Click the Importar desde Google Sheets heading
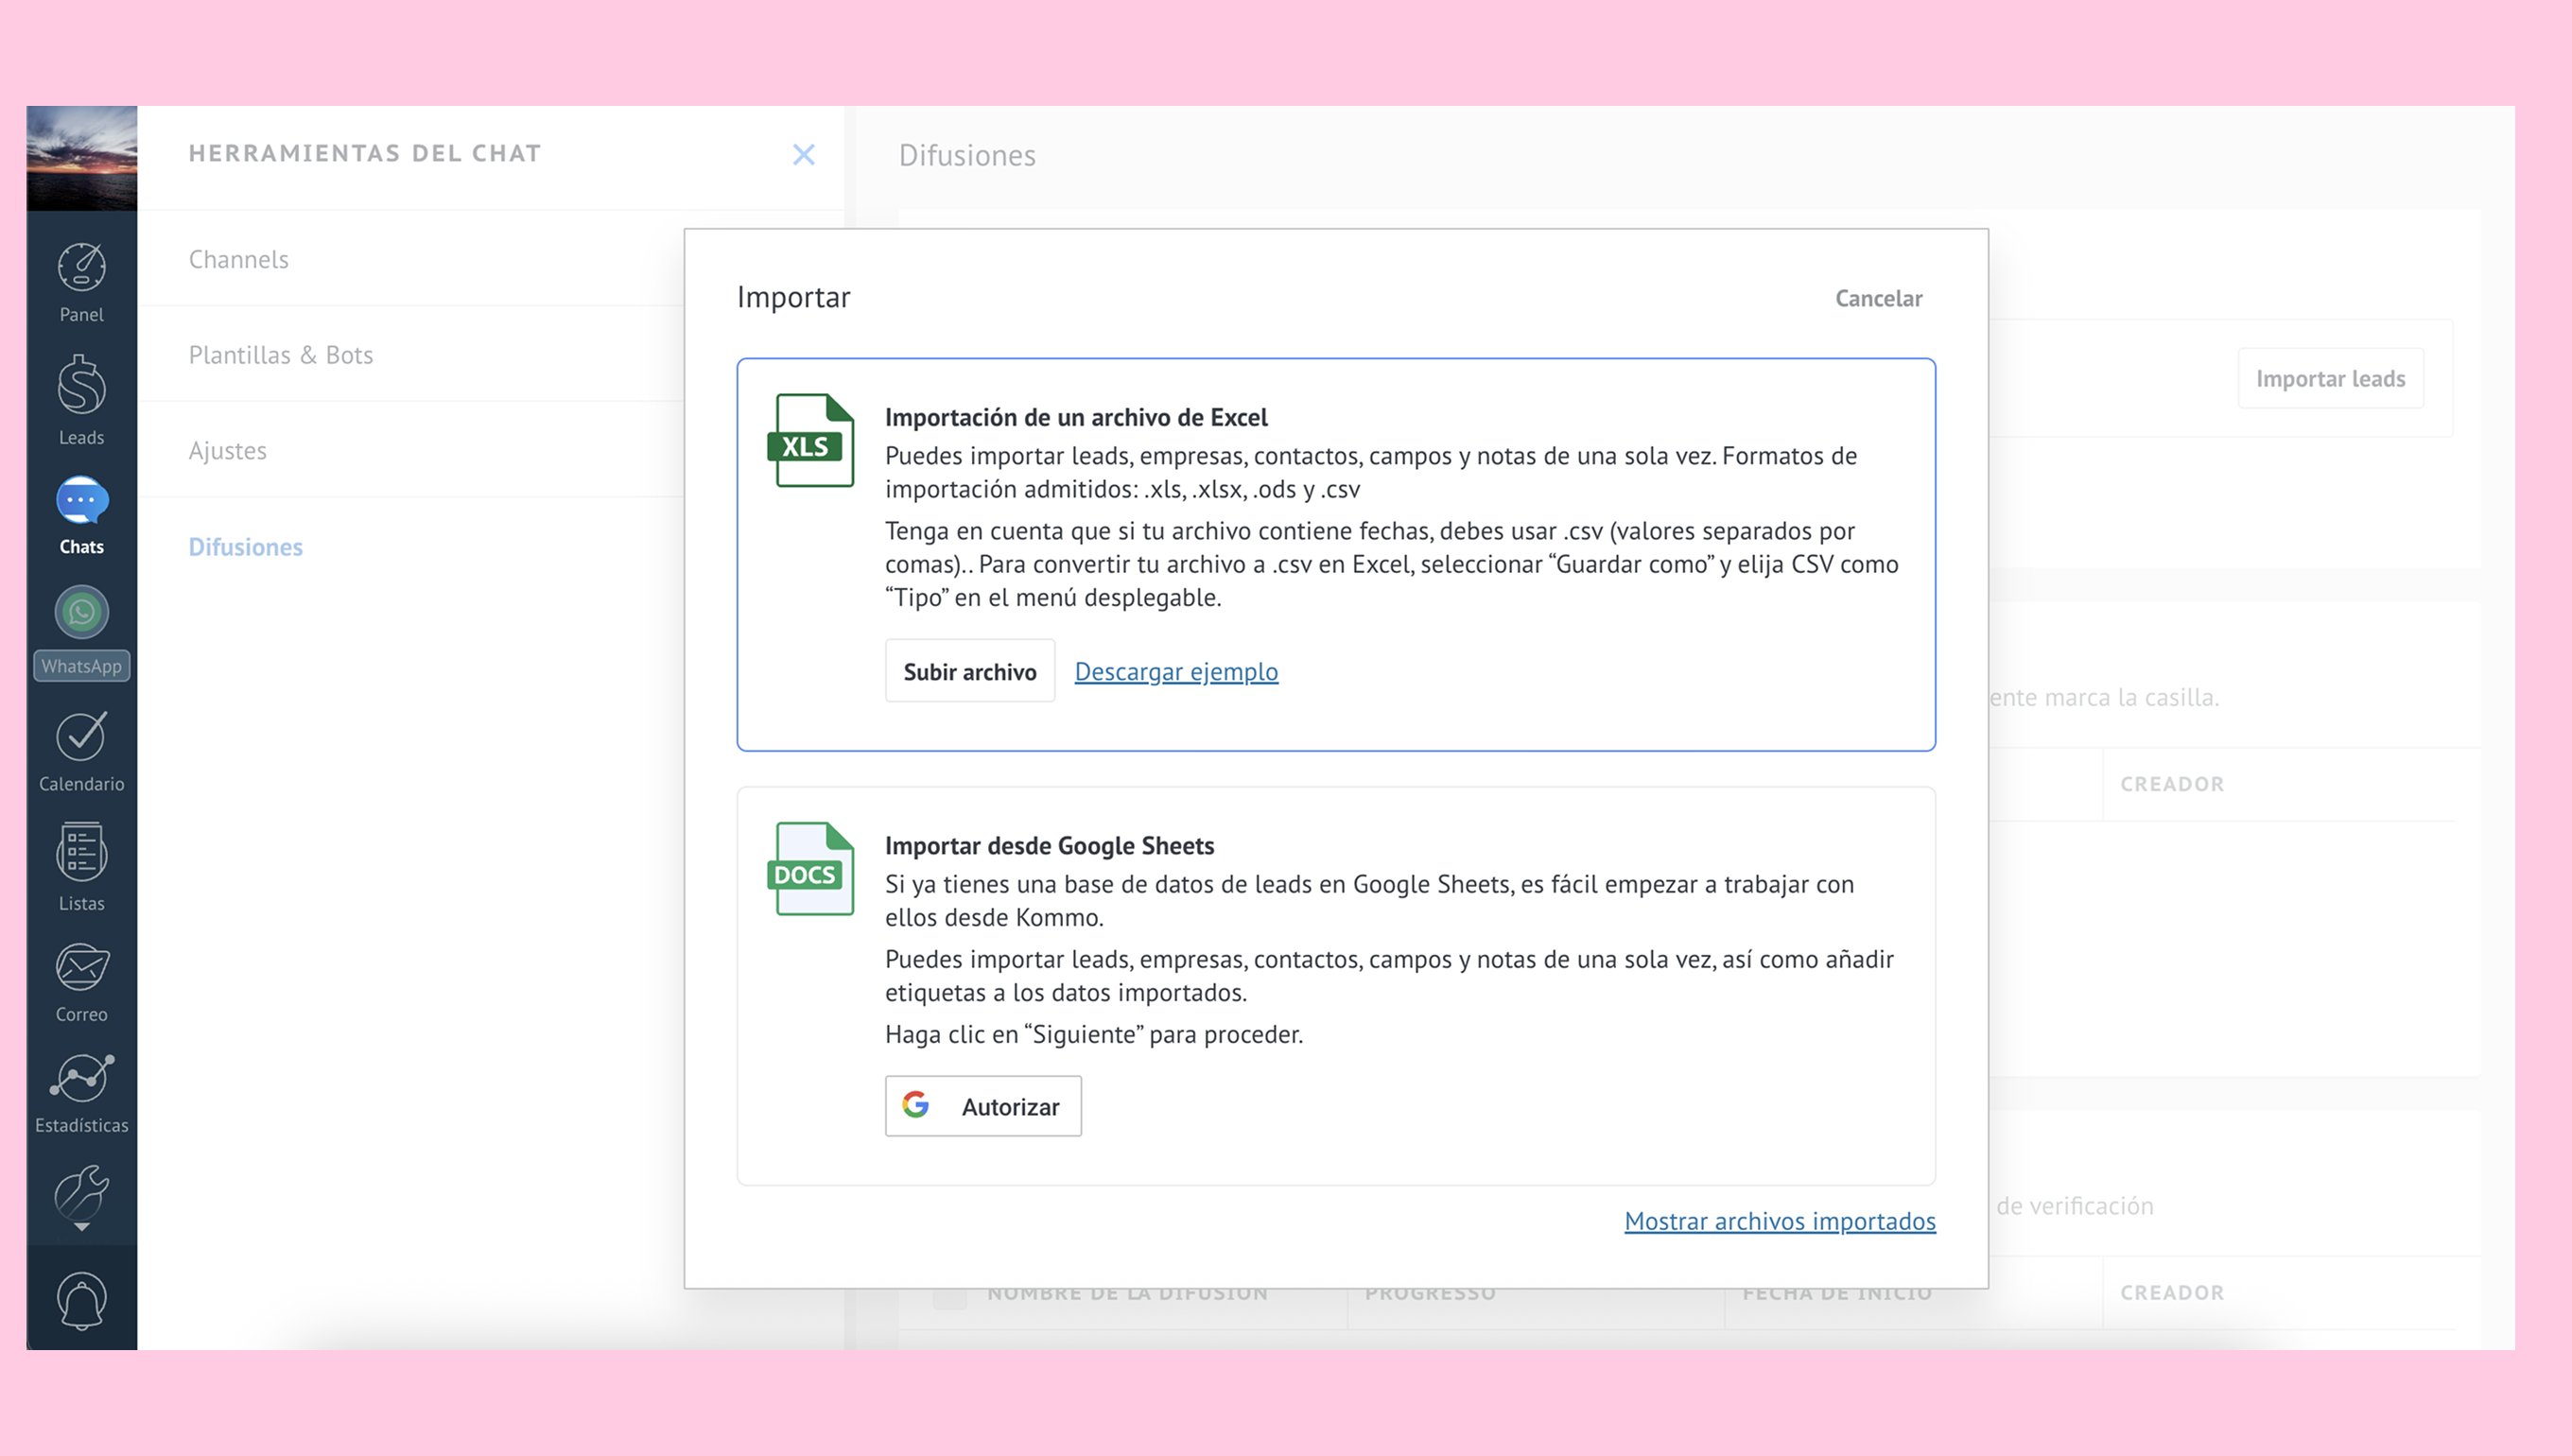The width and height of the screenshot is (2572, 1456). [x=1049, y=846]
